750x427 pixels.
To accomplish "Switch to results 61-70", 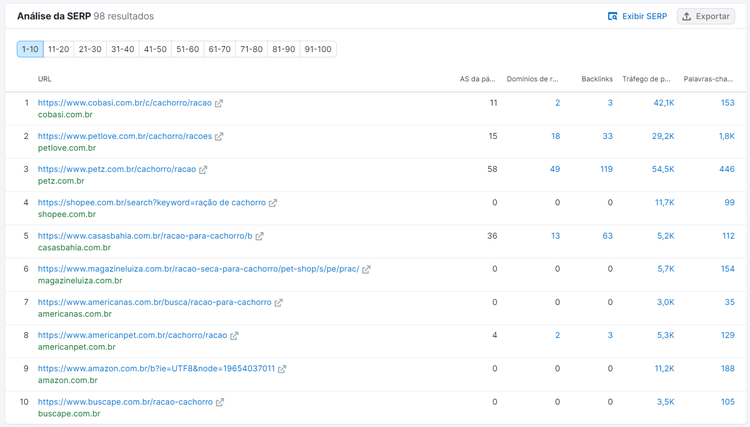I will click(x=220, y=49).
